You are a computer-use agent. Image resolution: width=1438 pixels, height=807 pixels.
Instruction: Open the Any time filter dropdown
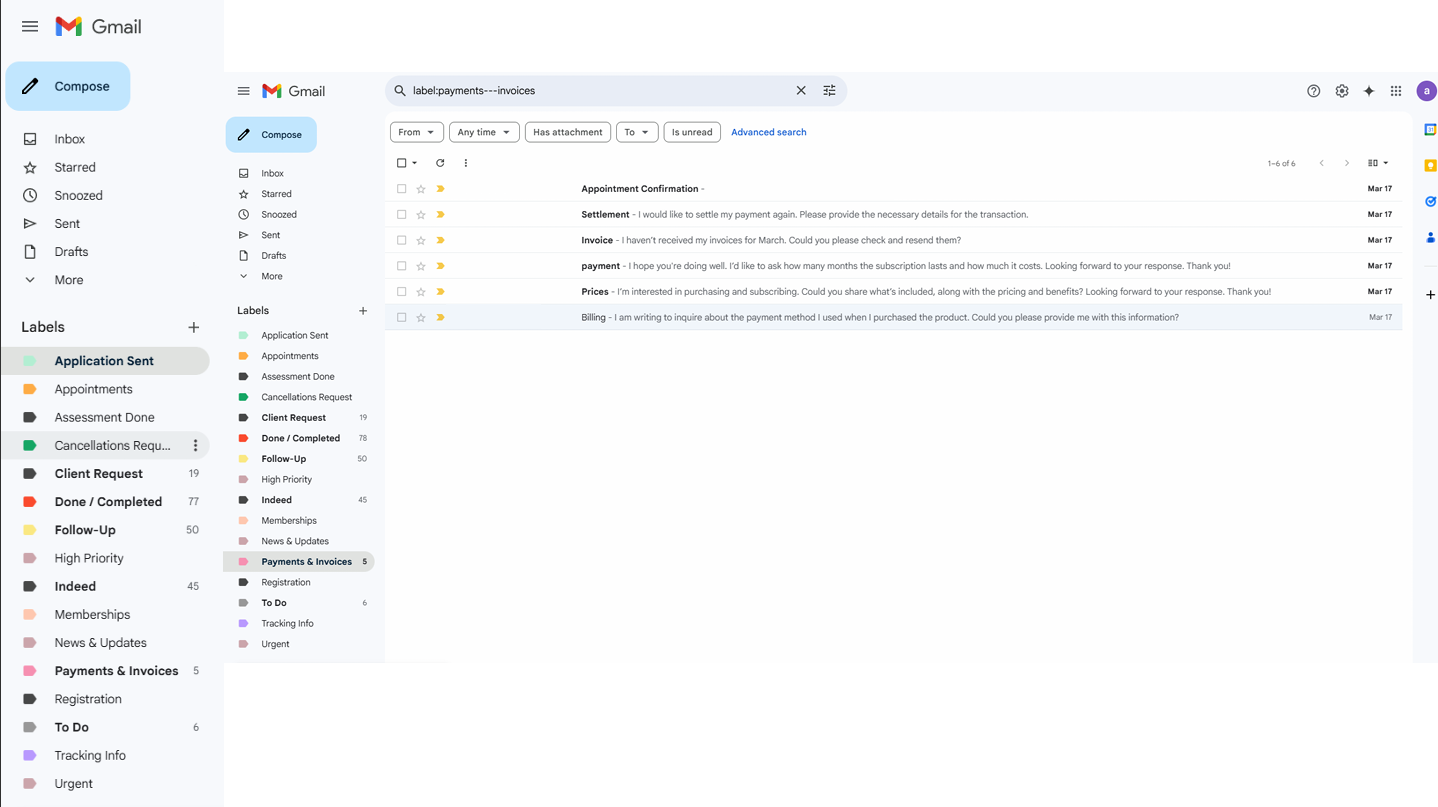[x=484, y=132]
